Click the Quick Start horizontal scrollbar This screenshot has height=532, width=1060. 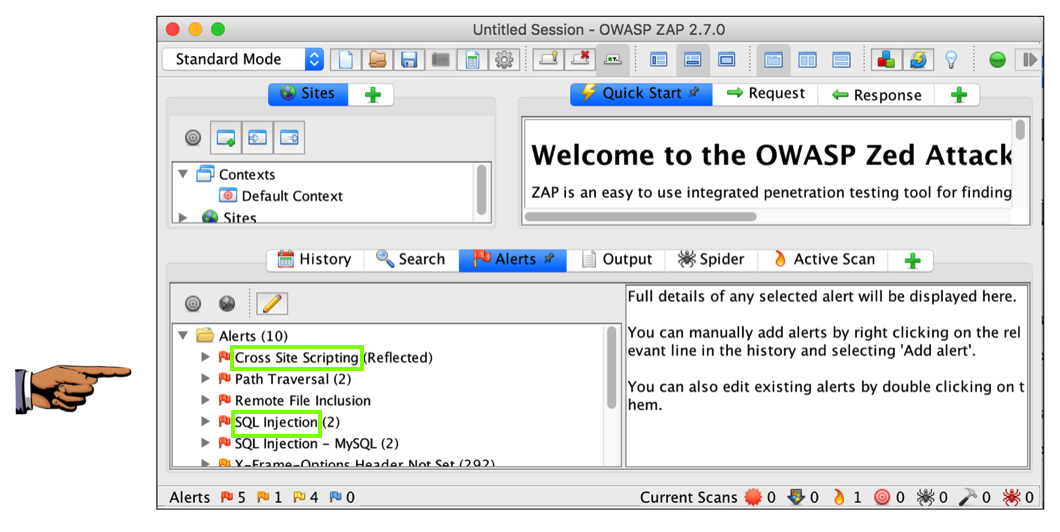tap(640, 216)
